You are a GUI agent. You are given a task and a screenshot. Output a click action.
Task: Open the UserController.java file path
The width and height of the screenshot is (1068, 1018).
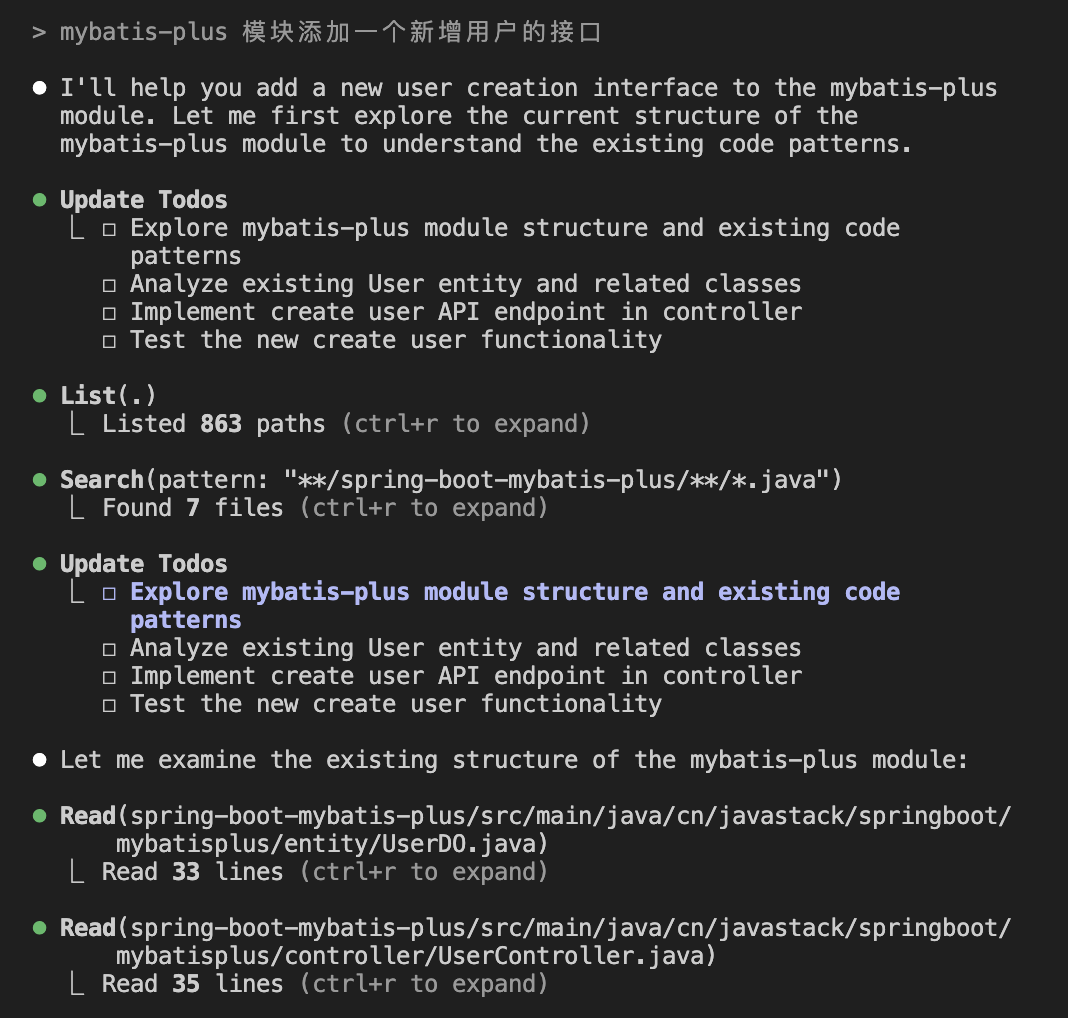coord(415,956)
